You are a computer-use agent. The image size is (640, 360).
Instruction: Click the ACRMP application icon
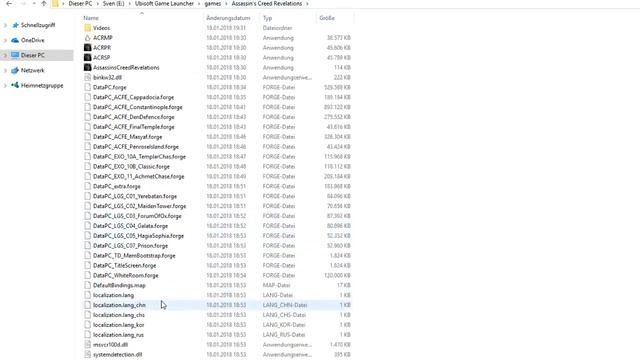click(87, 38)
